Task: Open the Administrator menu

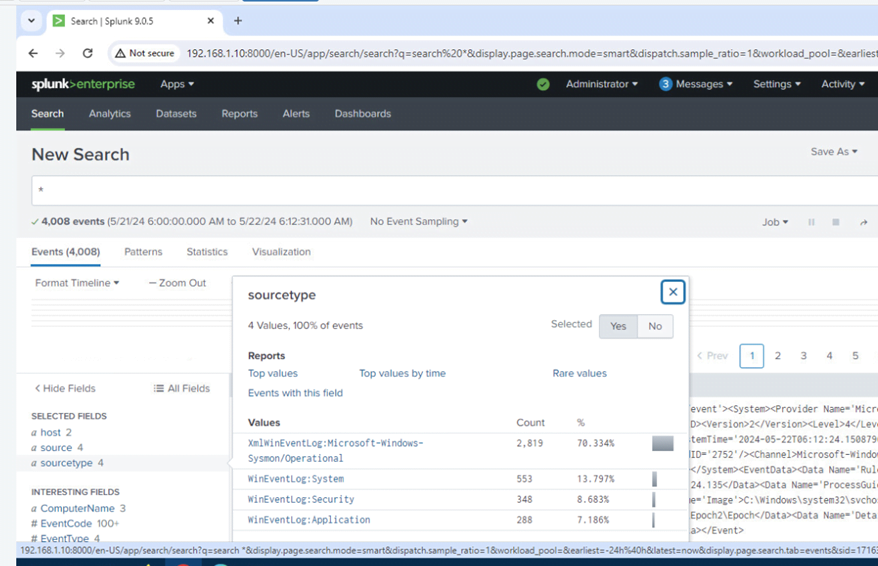Action: point(601,84)
